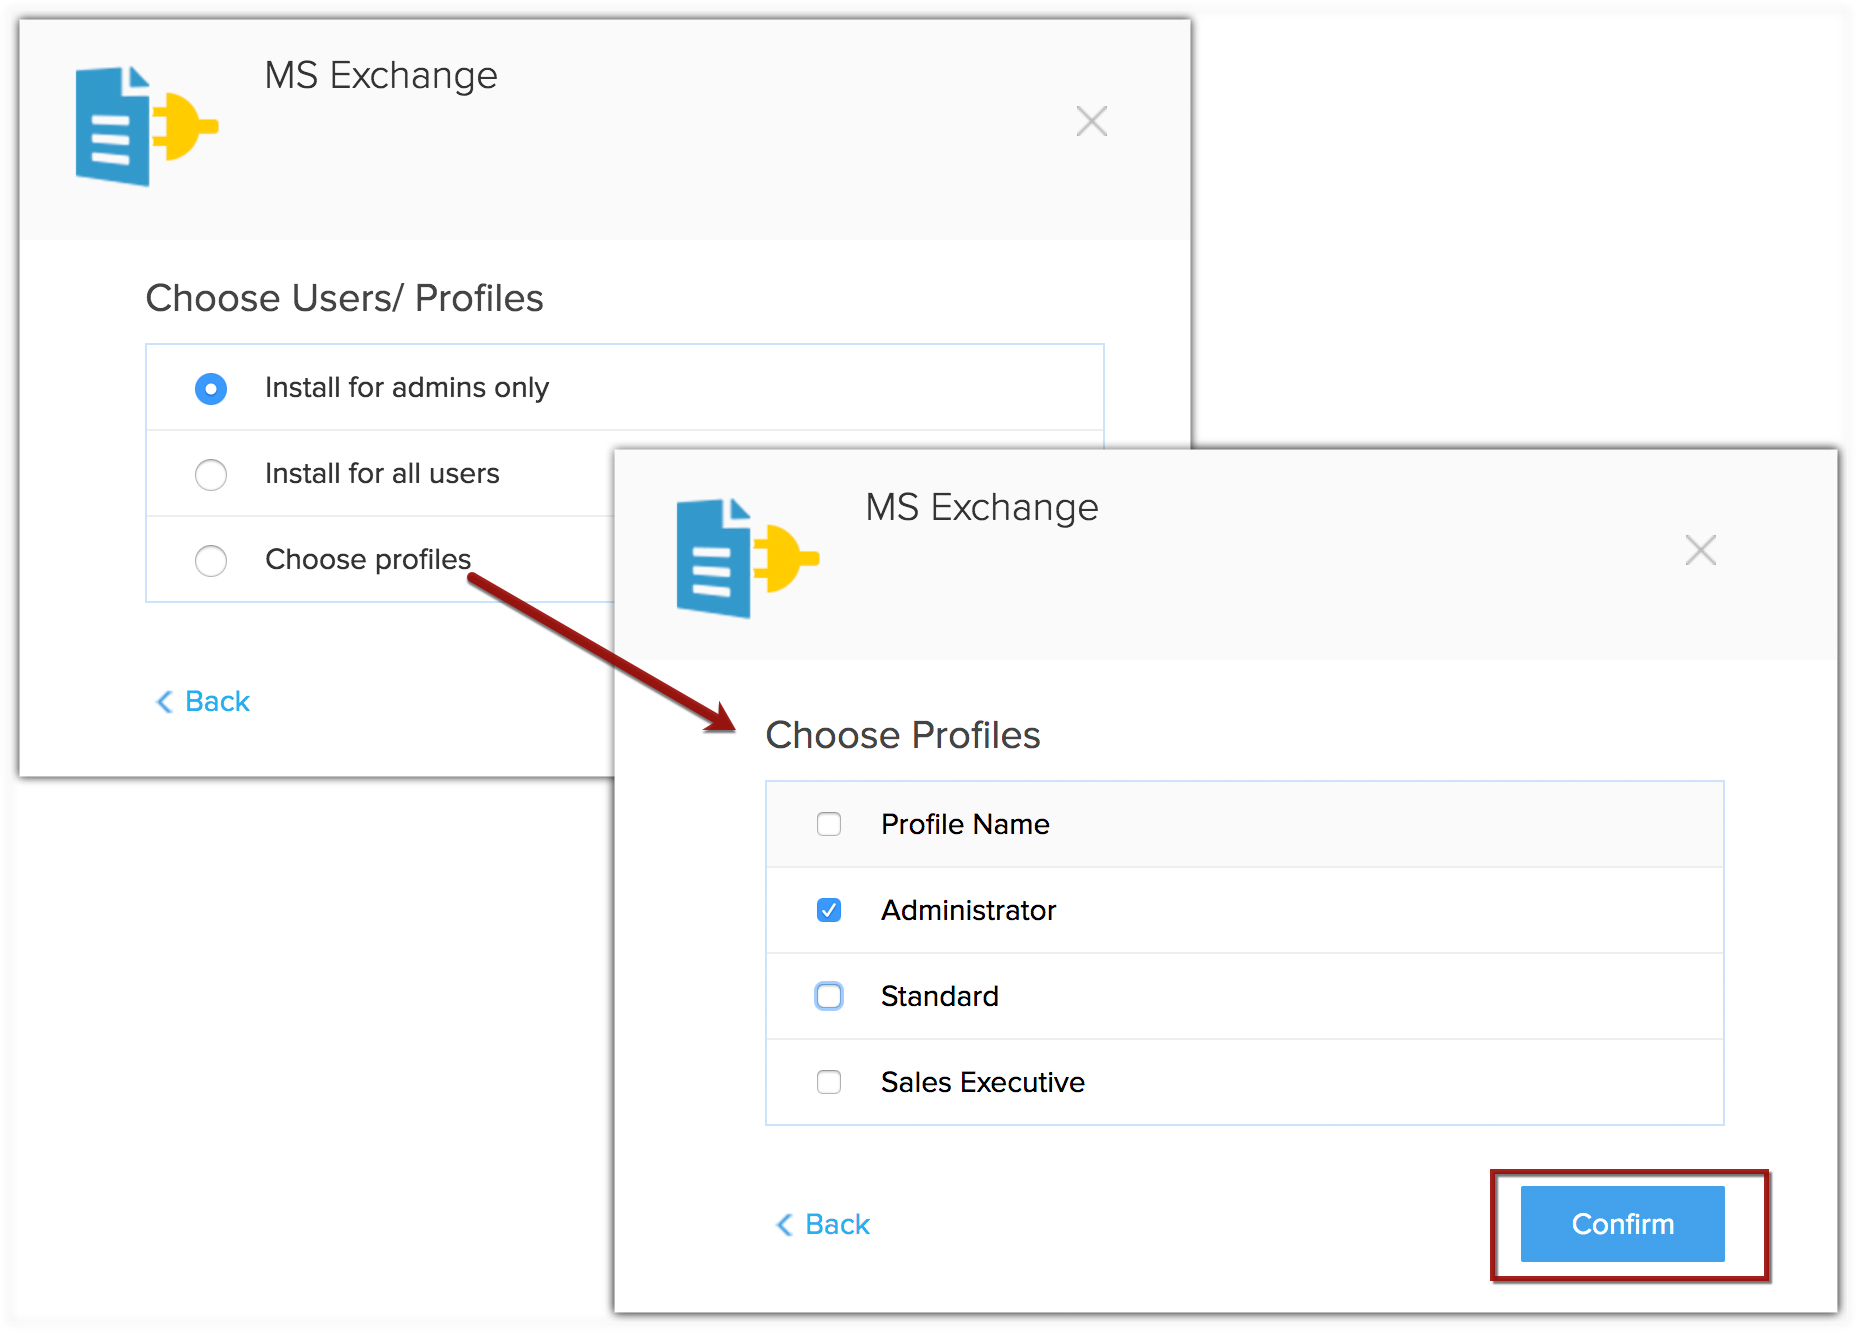The image size is (1857, 1332).
Task: Go Back in the Choose Profiles dialog
Action: tap(823, 1224)
